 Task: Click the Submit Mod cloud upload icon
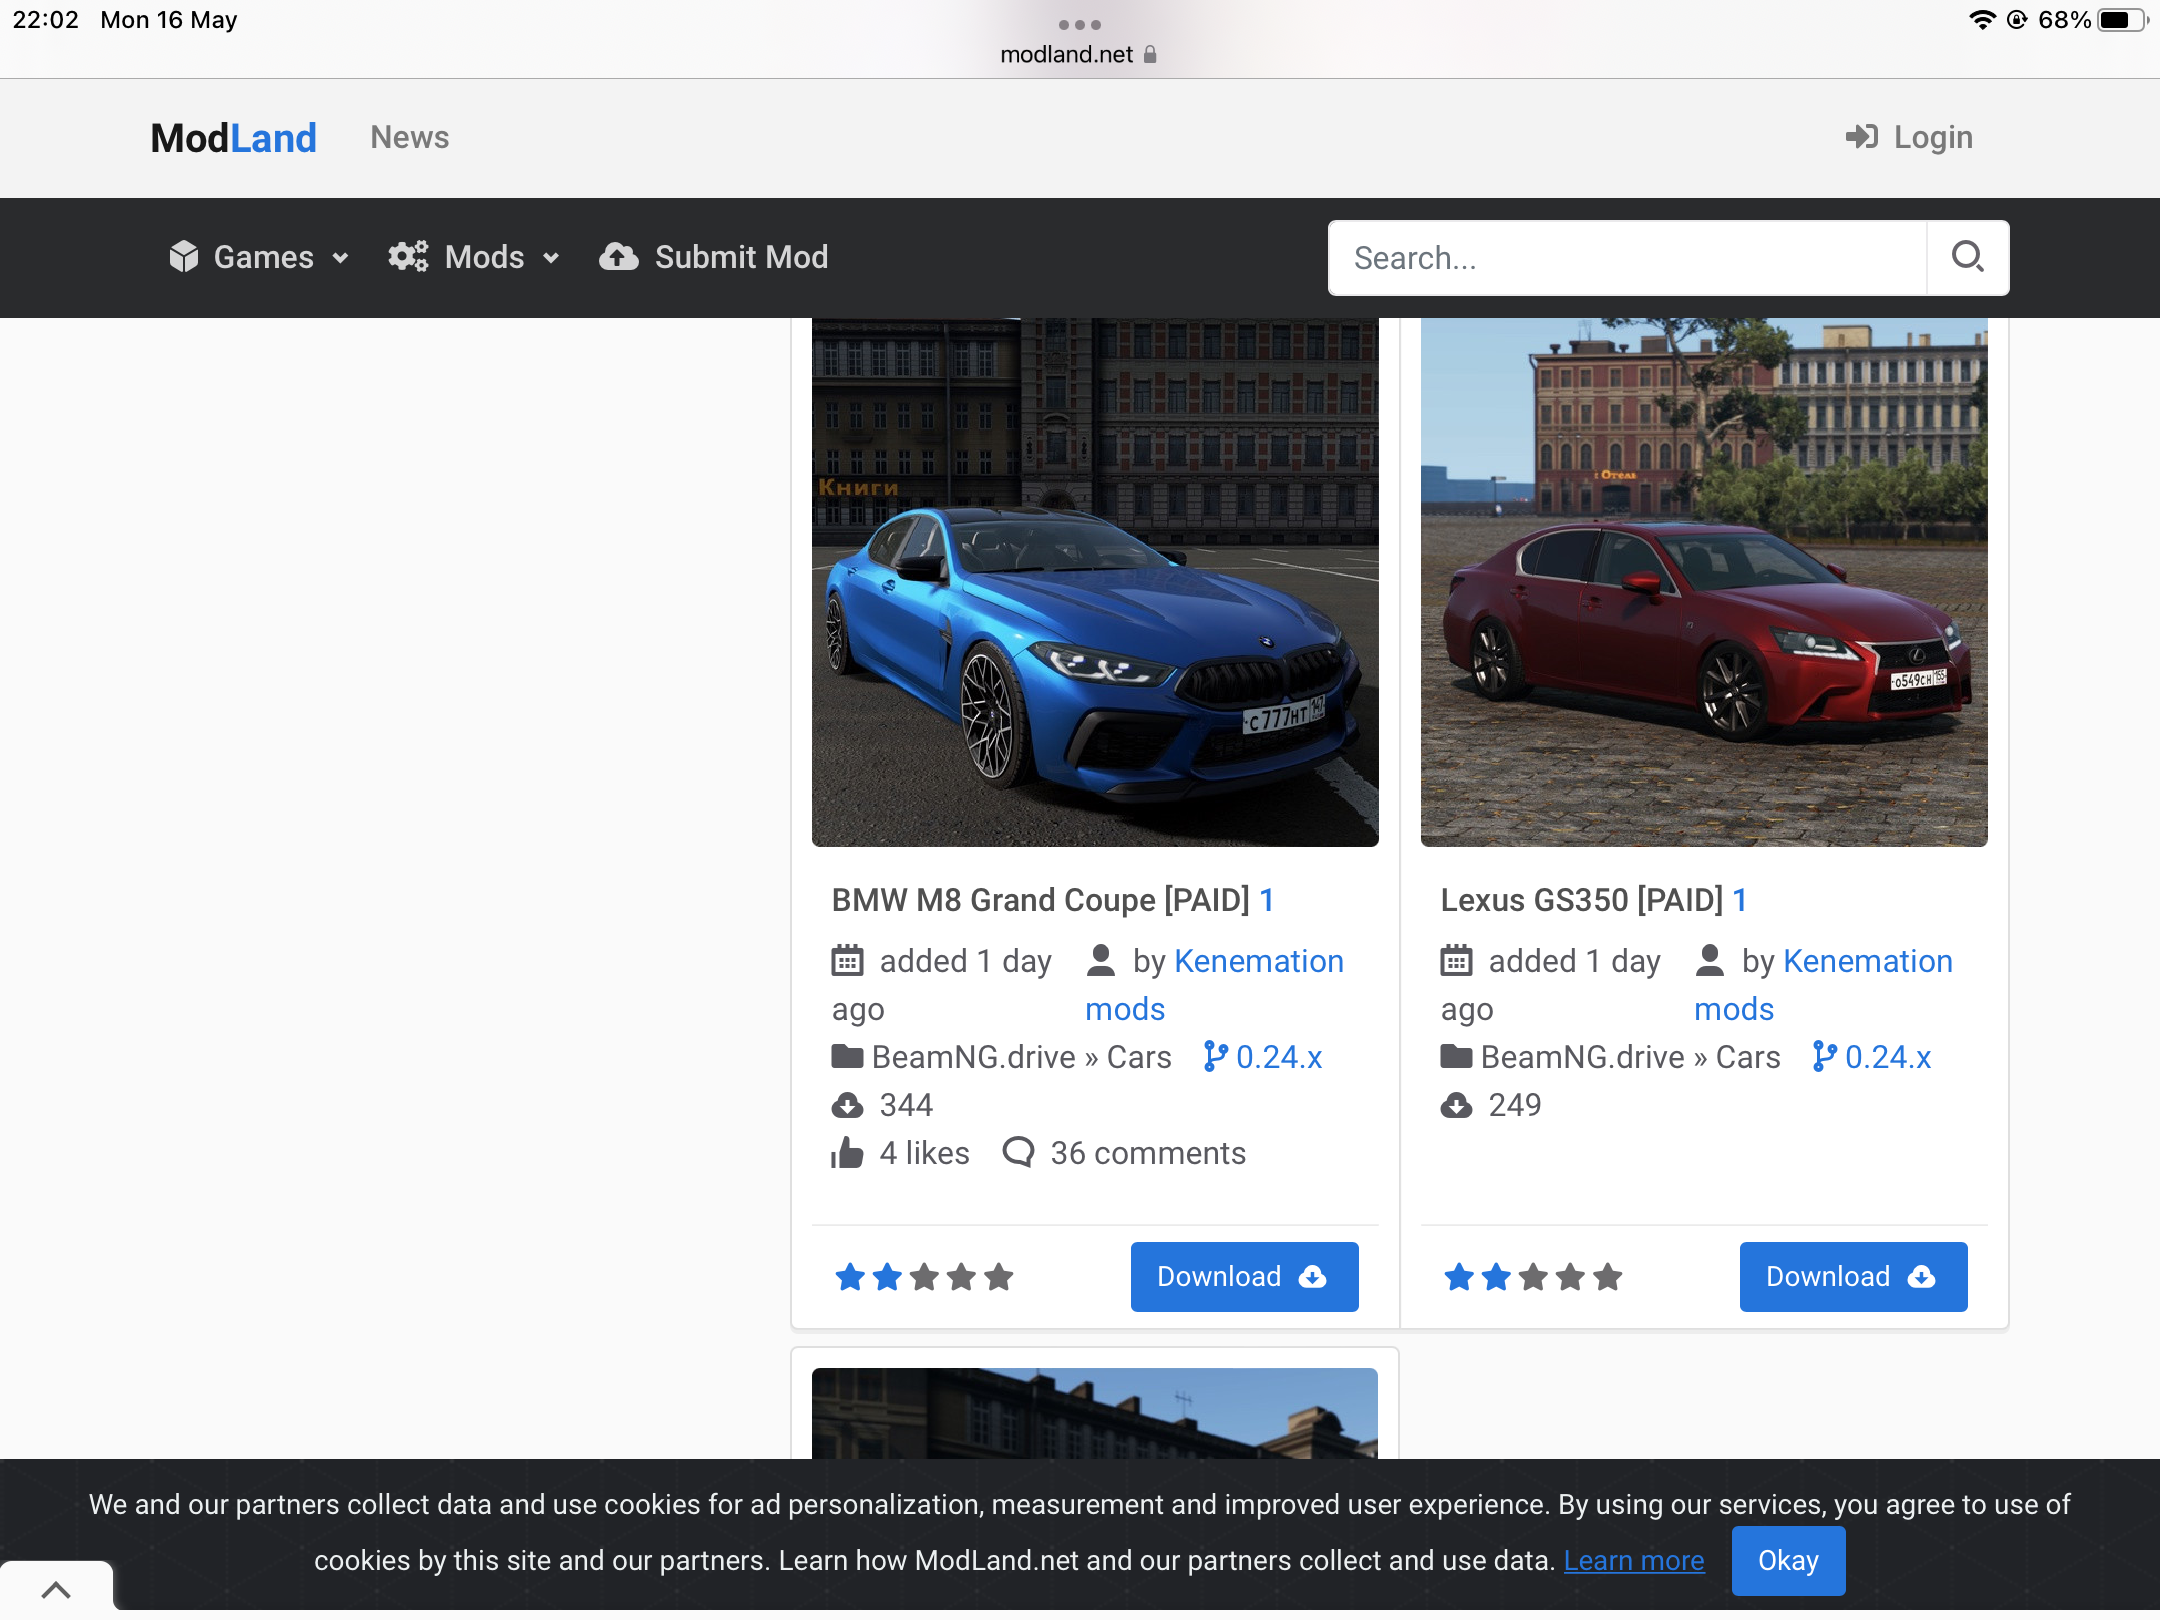point(619,257)
